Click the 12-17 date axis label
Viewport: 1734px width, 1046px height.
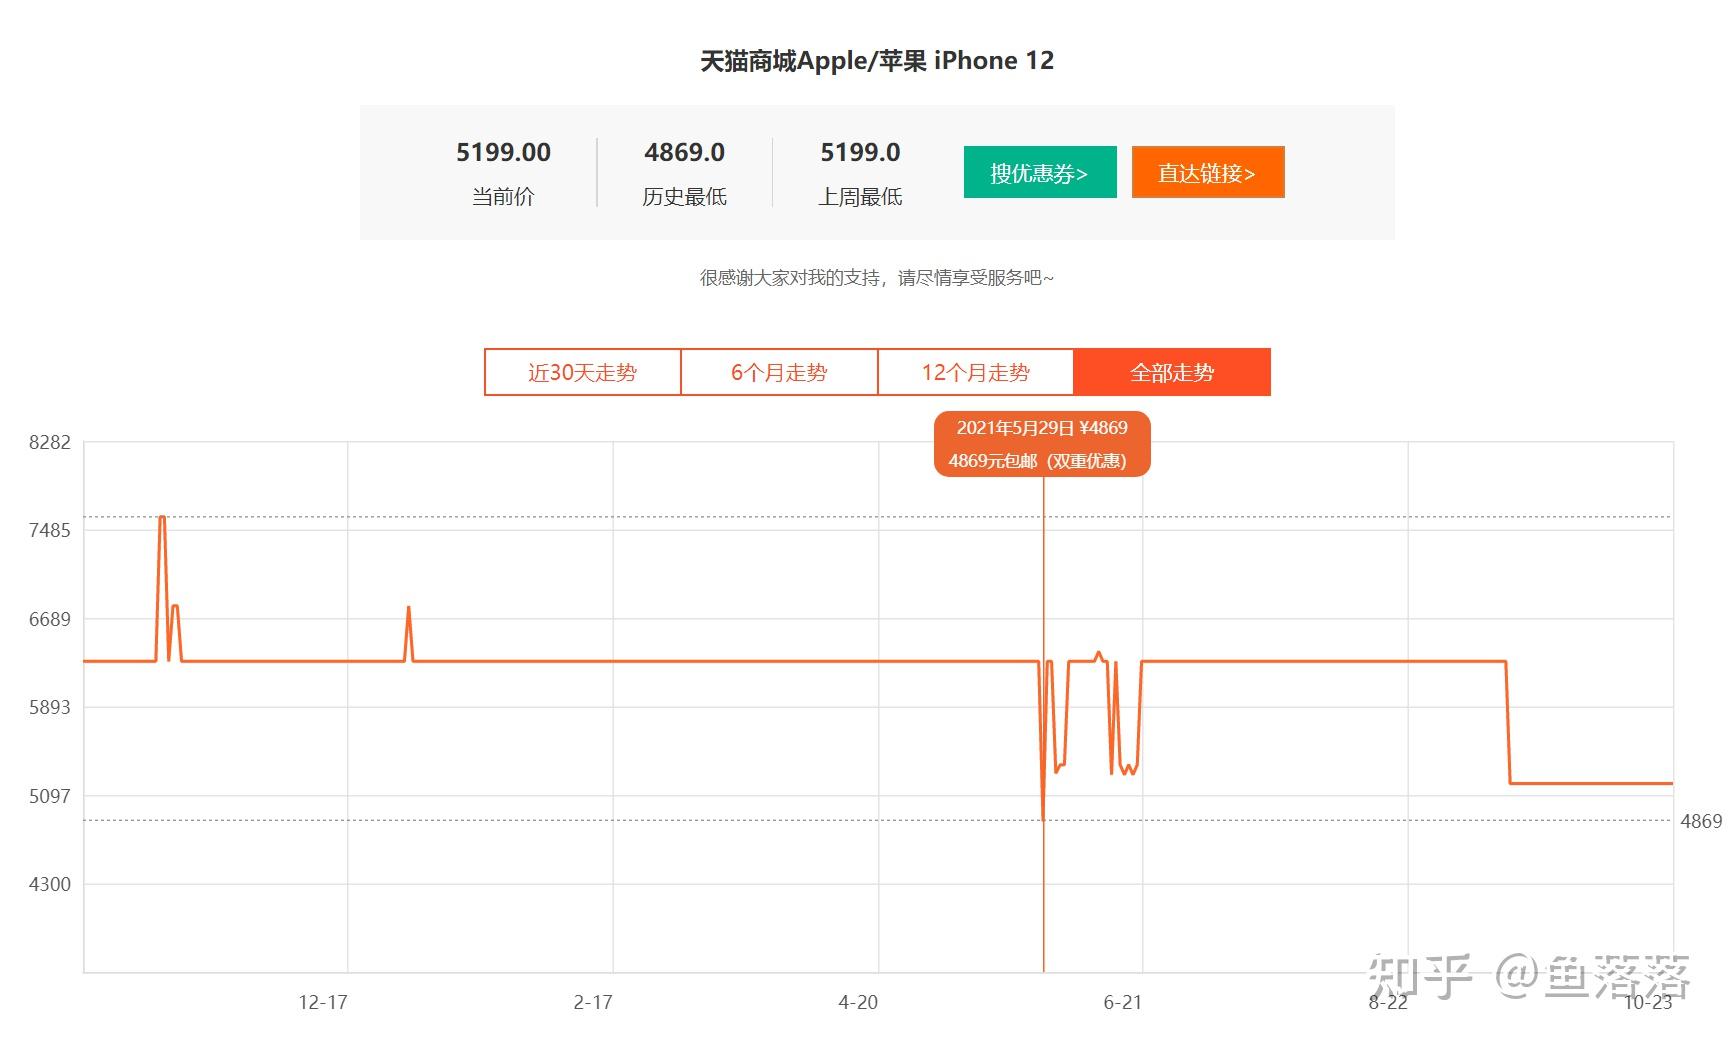click(x=323, y=1002)
